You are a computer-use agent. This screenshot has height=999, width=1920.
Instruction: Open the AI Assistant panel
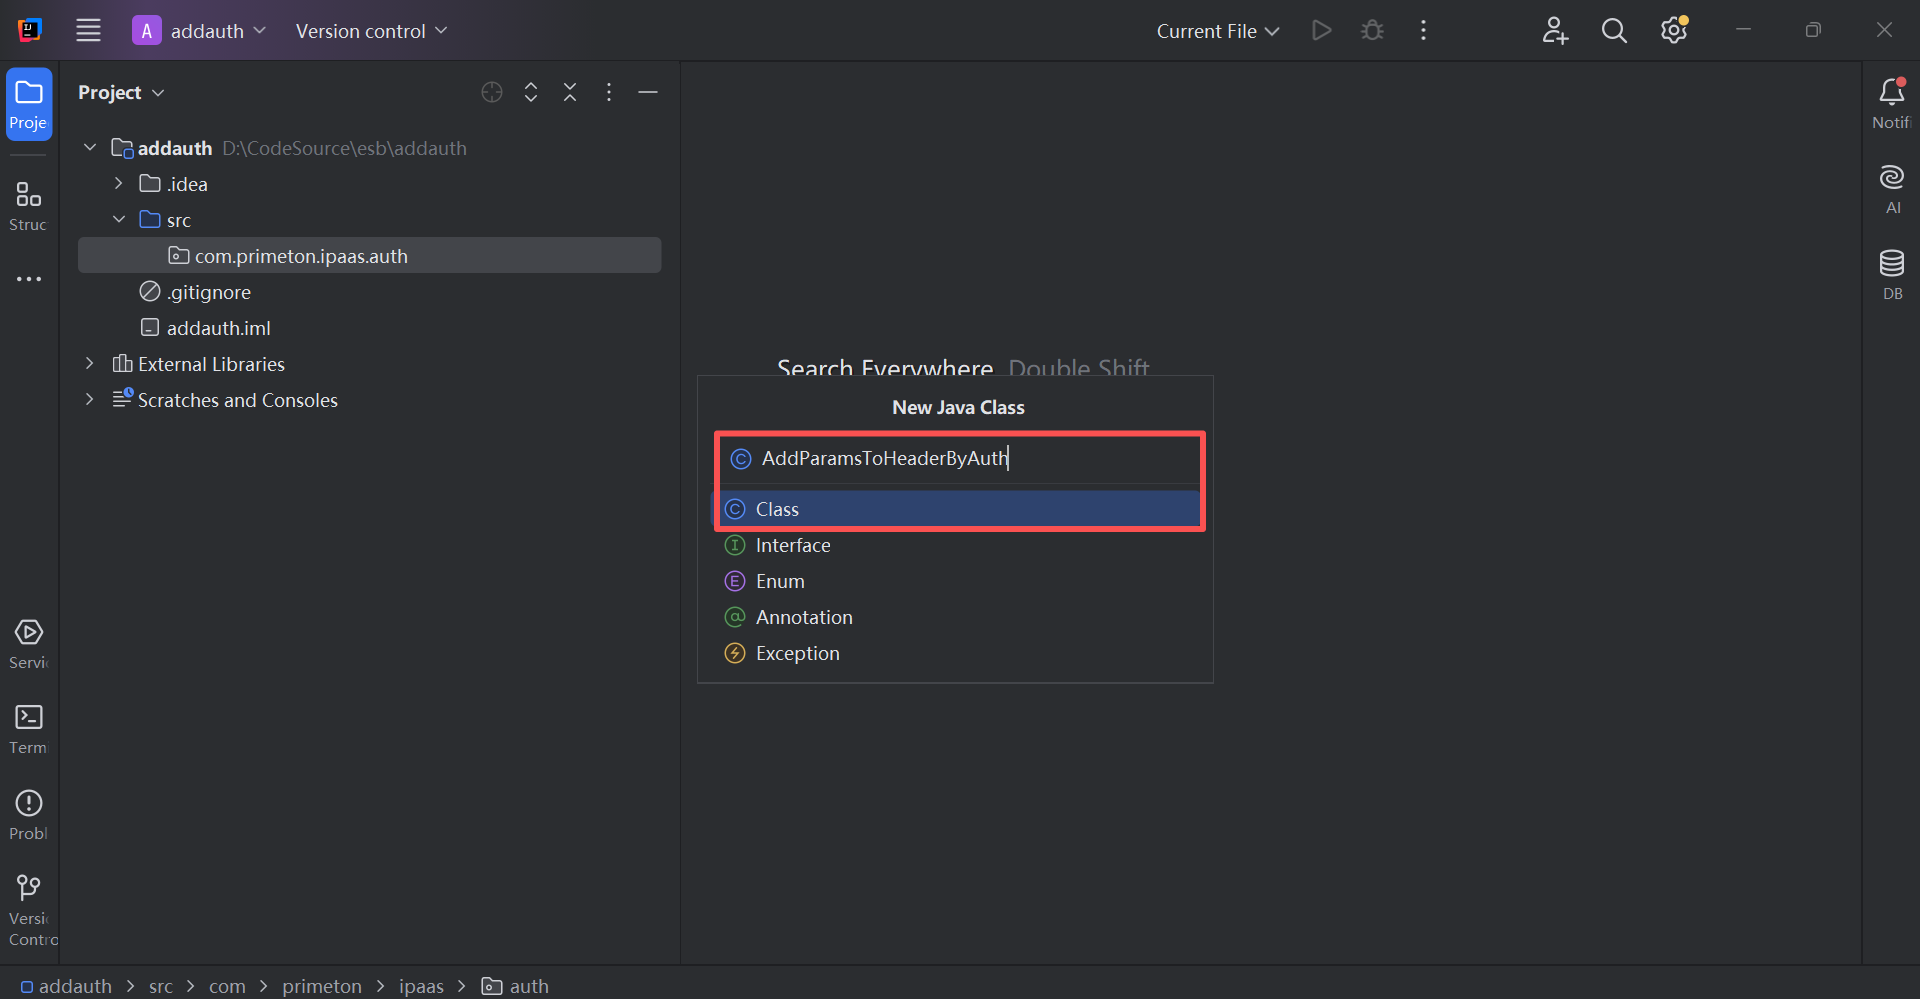[x=1891, y=188]
